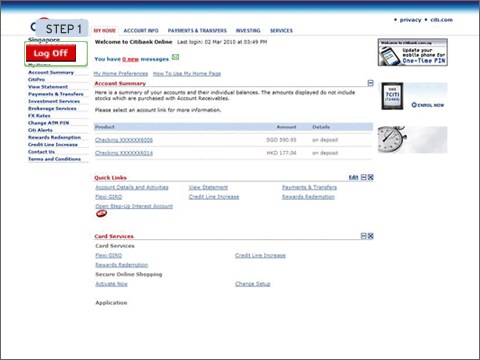Click the stopwatch promotional banner
This screenshot has height=360, width=480.
[x=412, y=140]
